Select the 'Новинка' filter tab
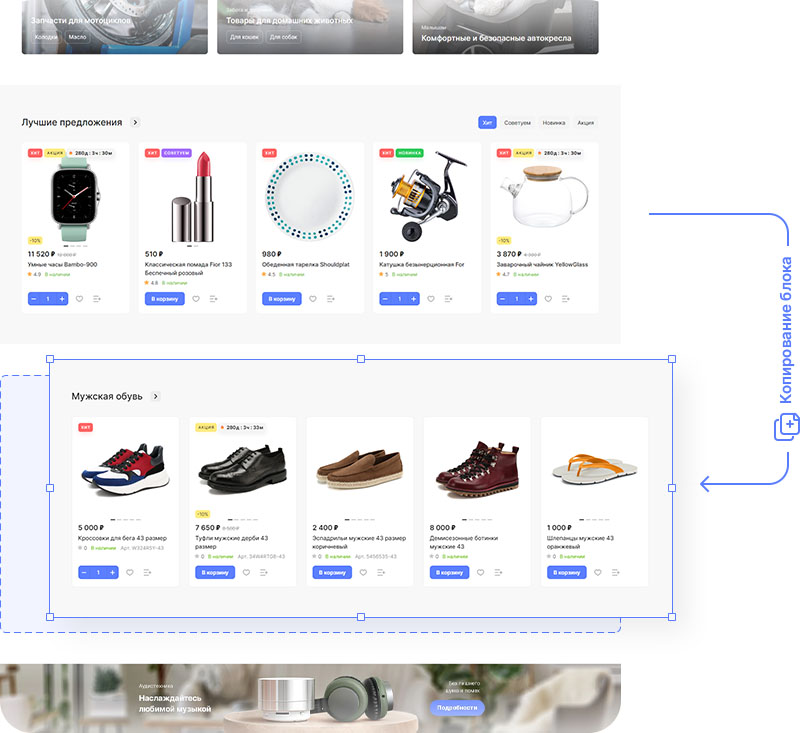The image size is (801, 733). [553, 123]
